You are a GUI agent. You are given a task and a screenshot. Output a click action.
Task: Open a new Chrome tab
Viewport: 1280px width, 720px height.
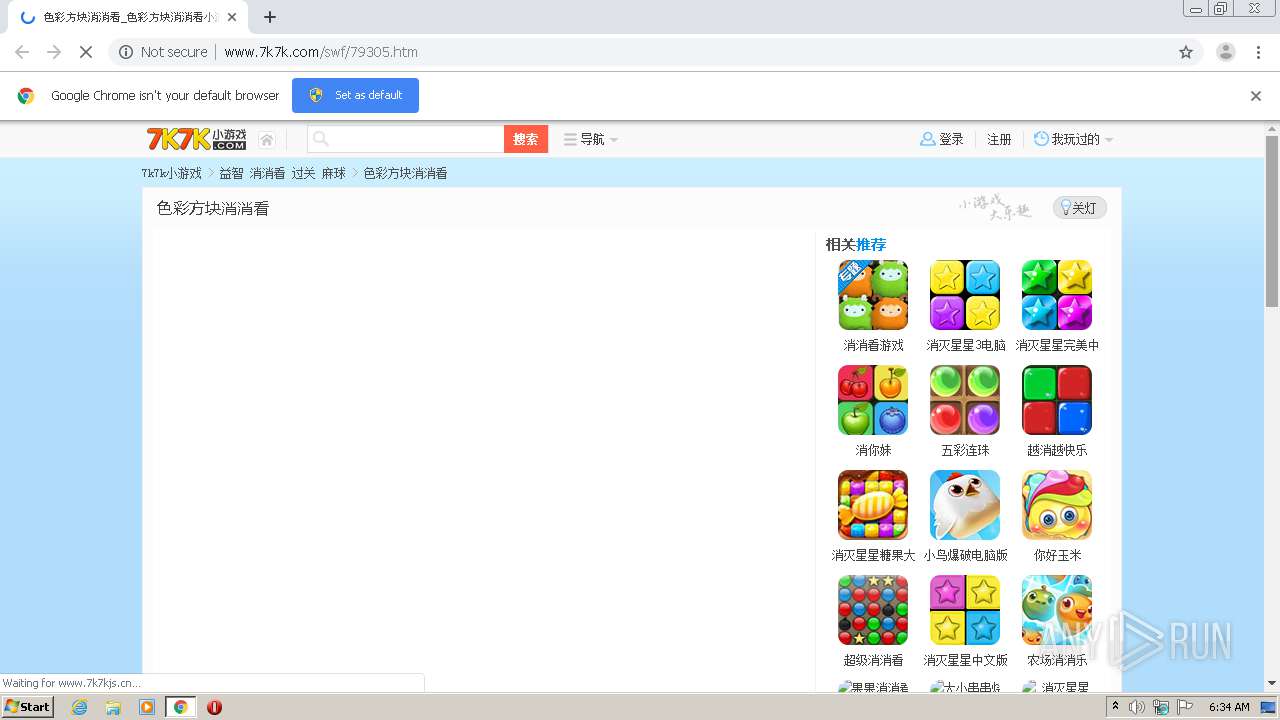[270, 17]
